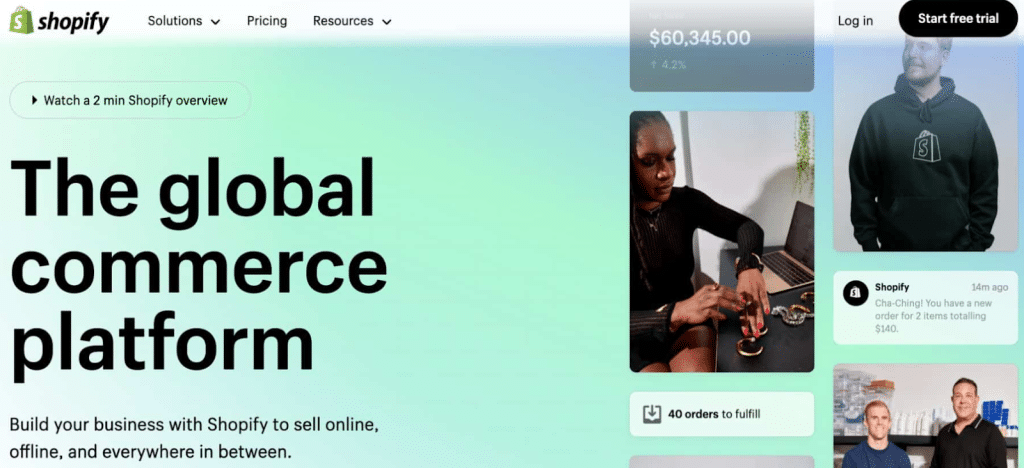Click the Start free trial button
1024x468 pixels.
click(958, 18)
